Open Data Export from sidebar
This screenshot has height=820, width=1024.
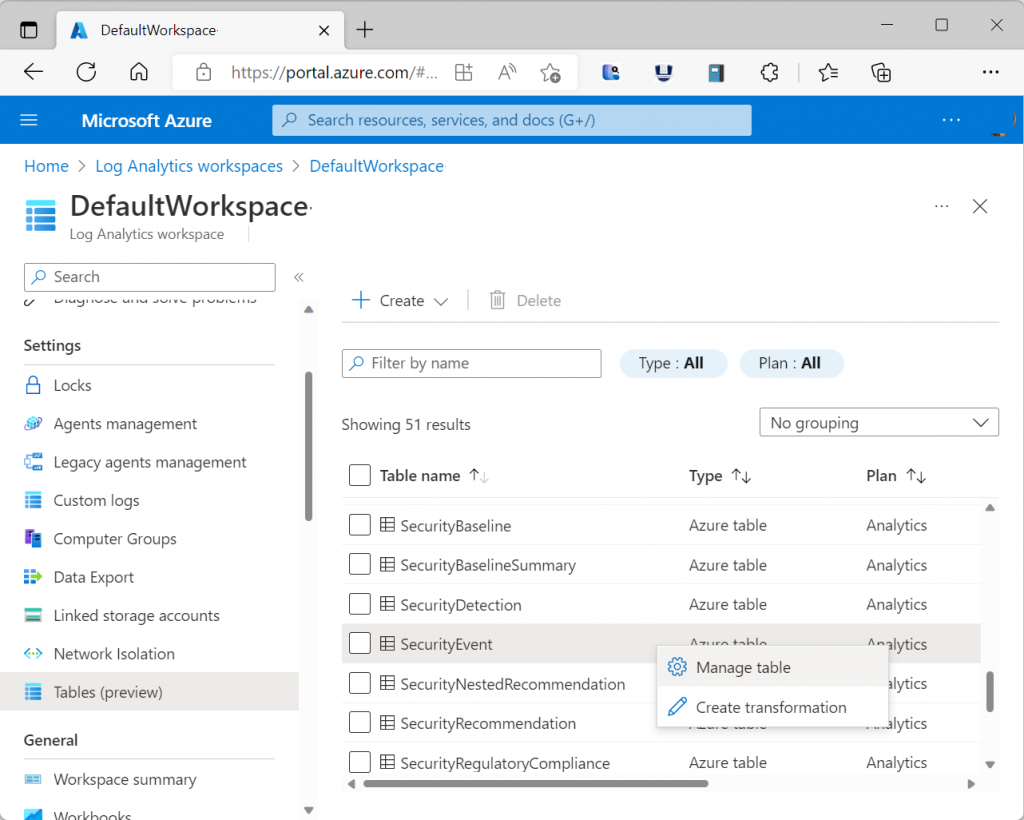coord(93,577)
